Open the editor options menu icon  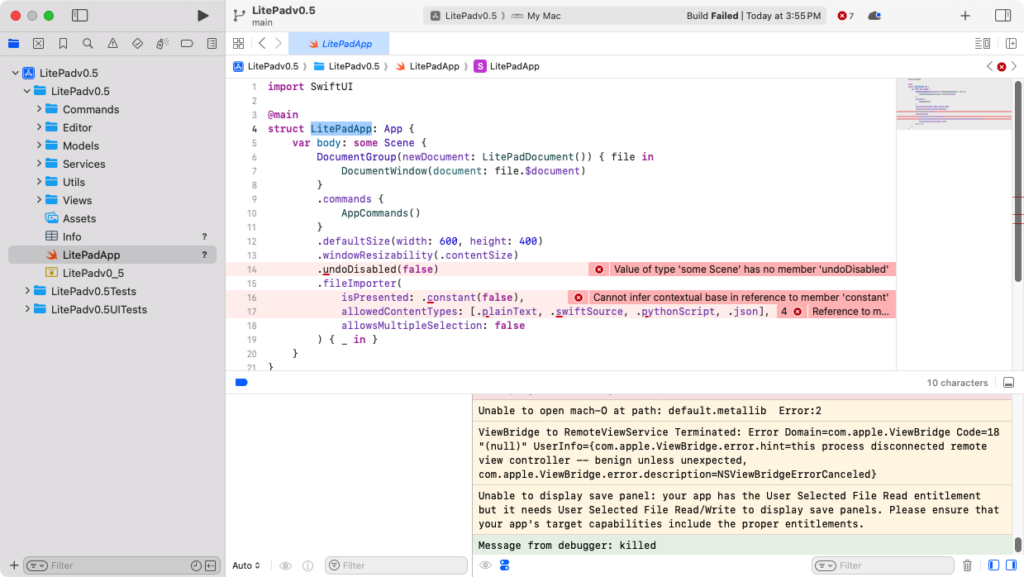[982, 44]
